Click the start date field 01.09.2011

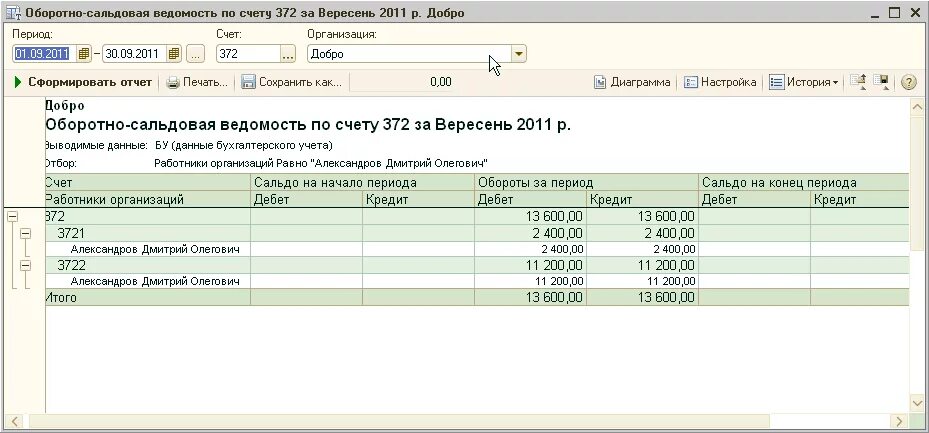point(44,54)
